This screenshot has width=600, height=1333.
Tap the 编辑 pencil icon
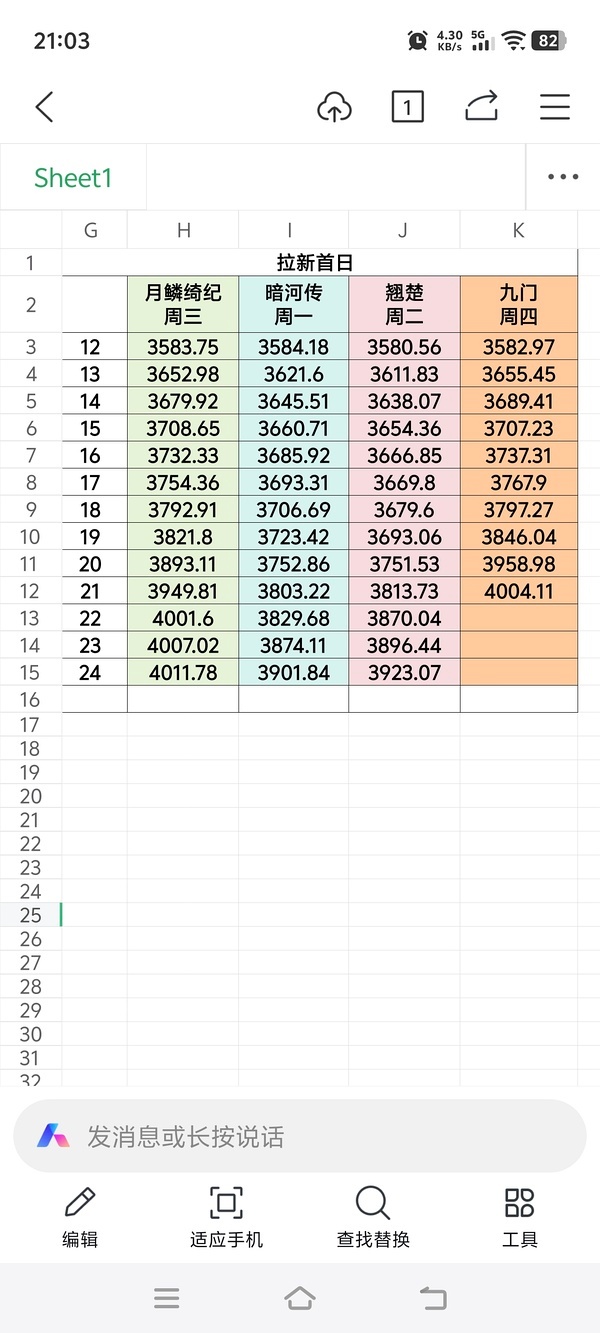click(80, 1203)
